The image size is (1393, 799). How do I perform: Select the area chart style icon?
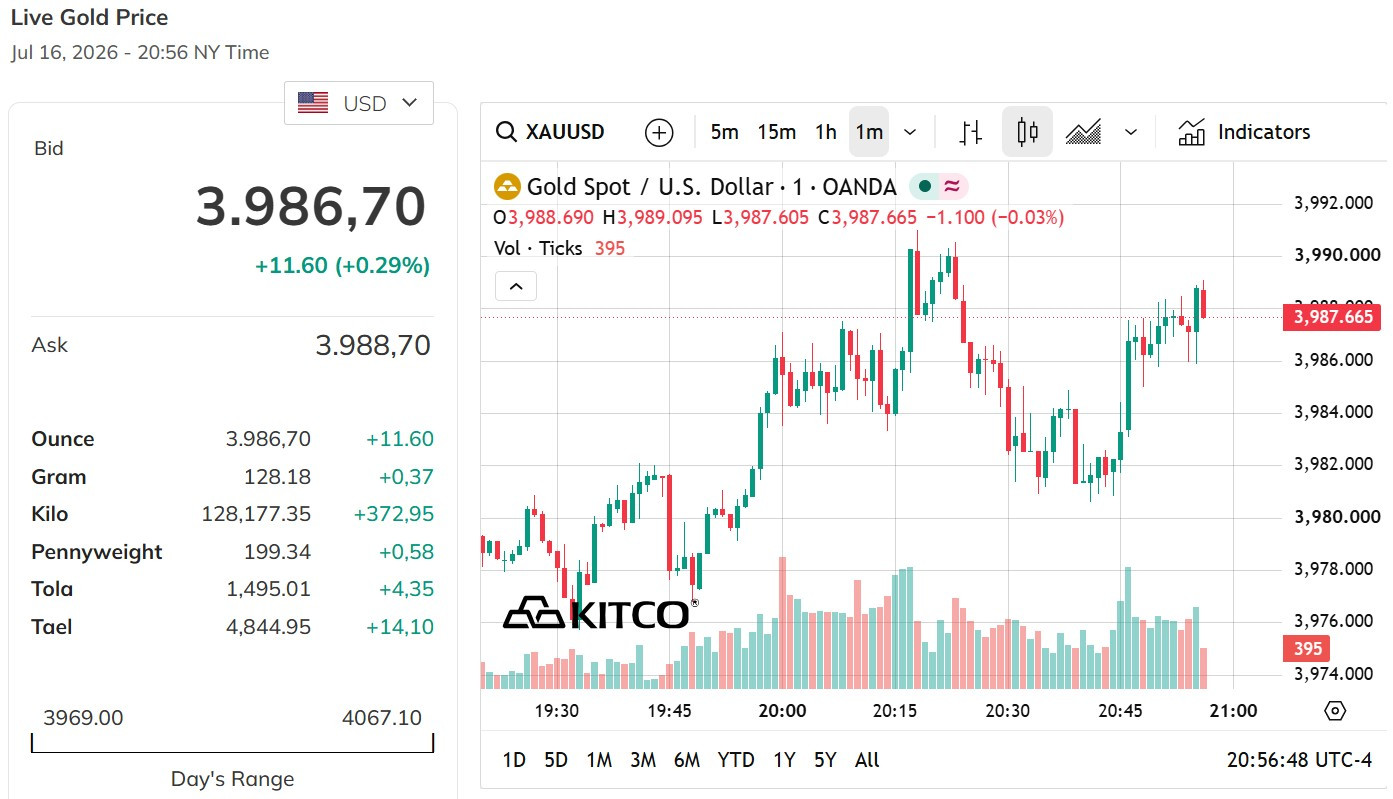pyautogui.click(x=1083, y=132)
